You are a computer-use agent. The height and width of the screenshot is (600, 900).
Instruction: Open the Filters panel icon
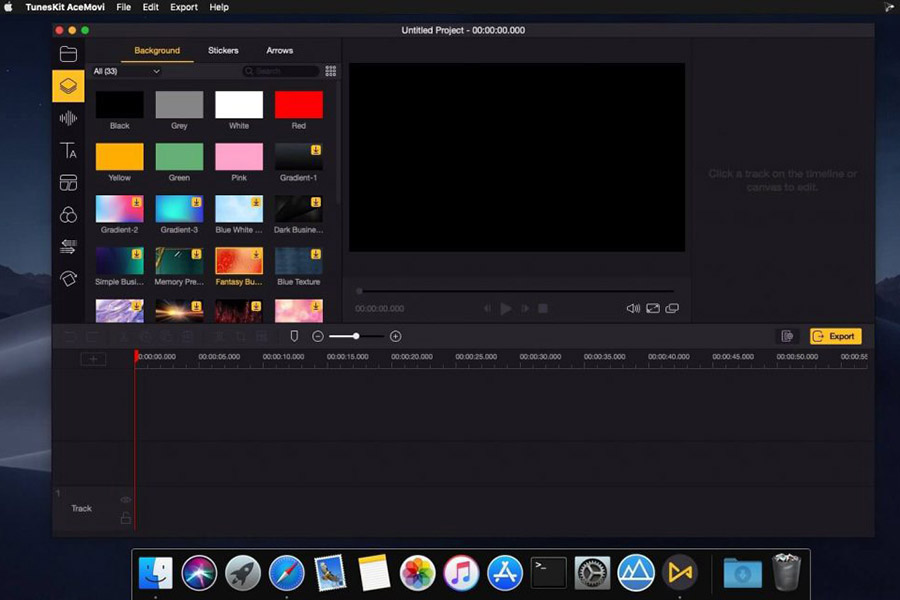(68, 214)
